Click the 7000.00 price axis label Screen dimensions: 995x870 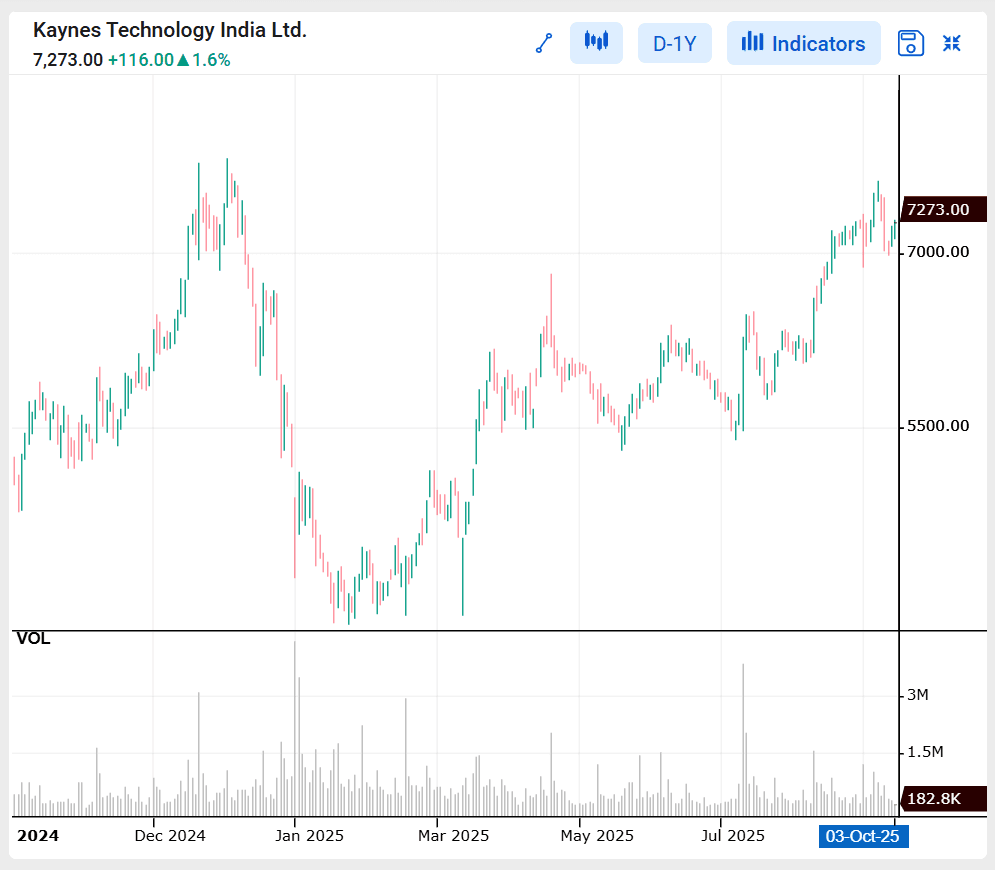coord(938,252)
